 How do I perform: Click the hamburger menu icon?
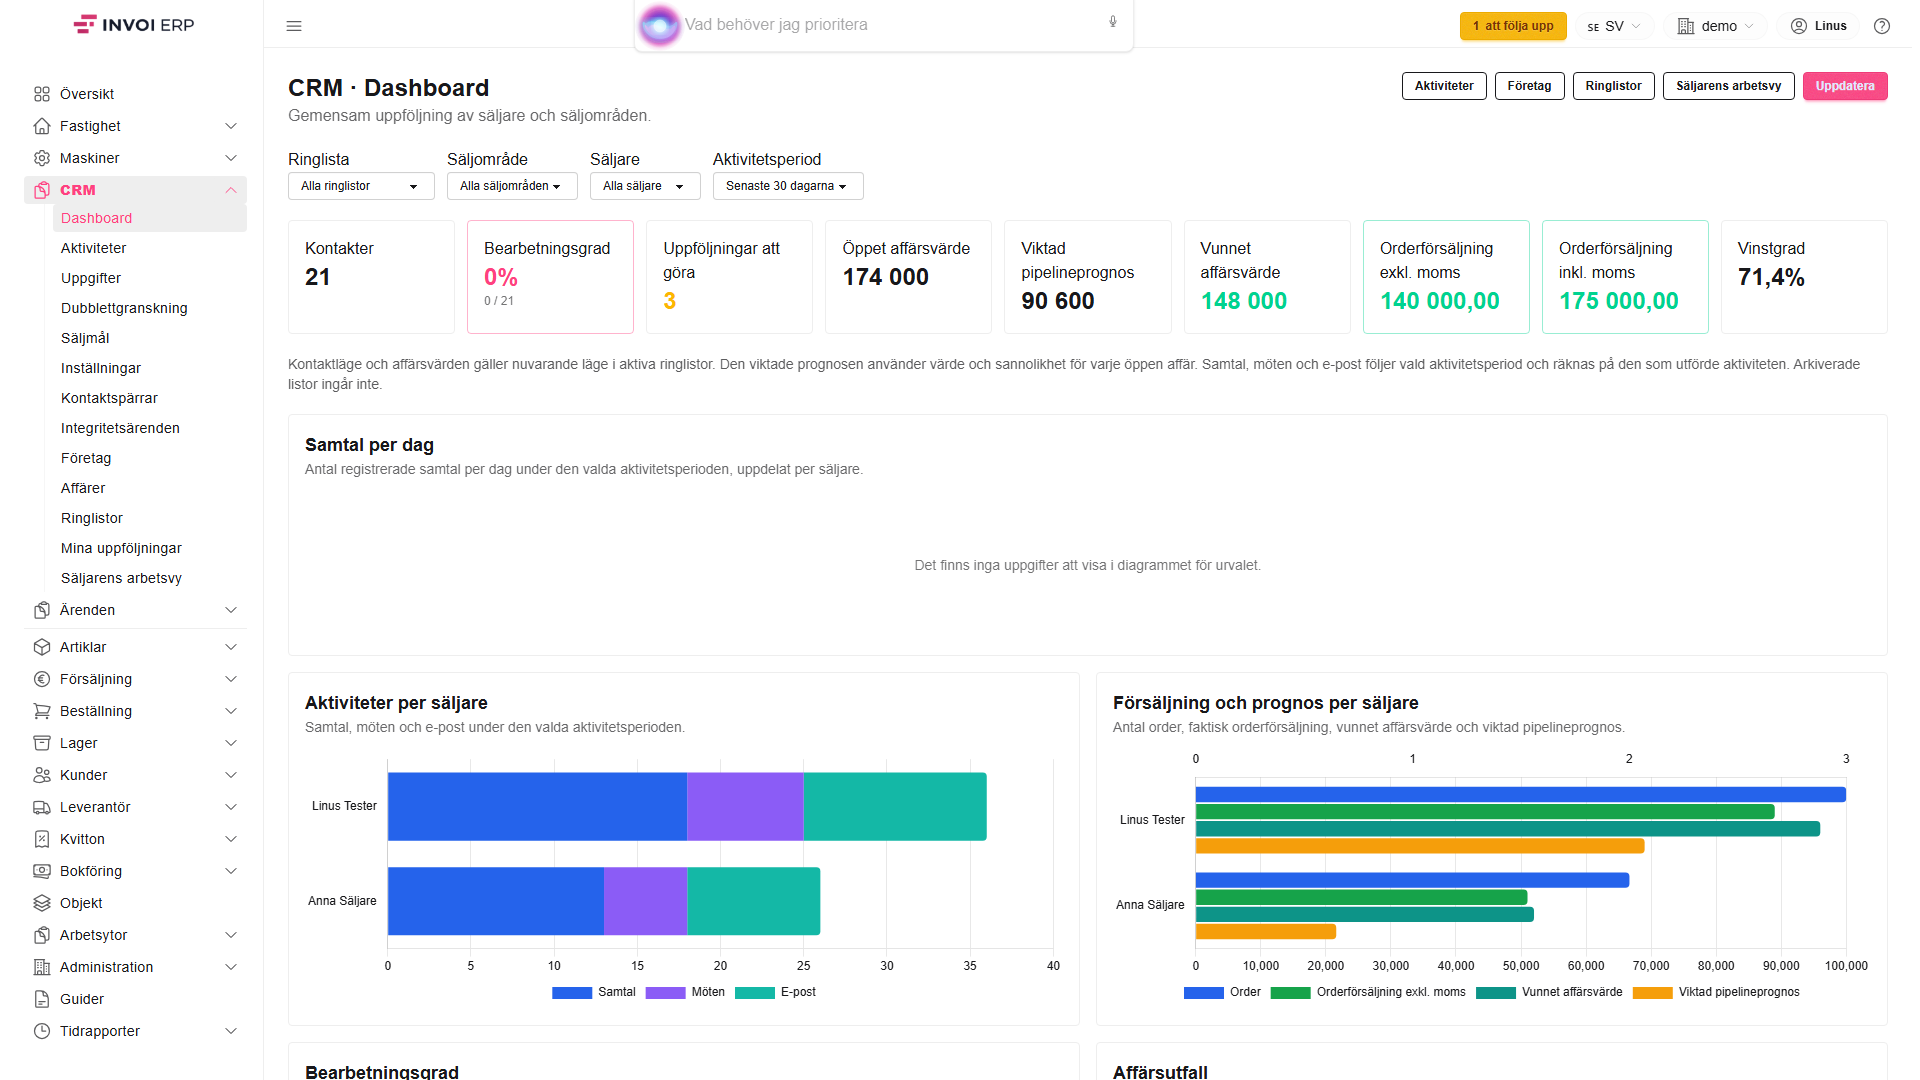point(294,26)
